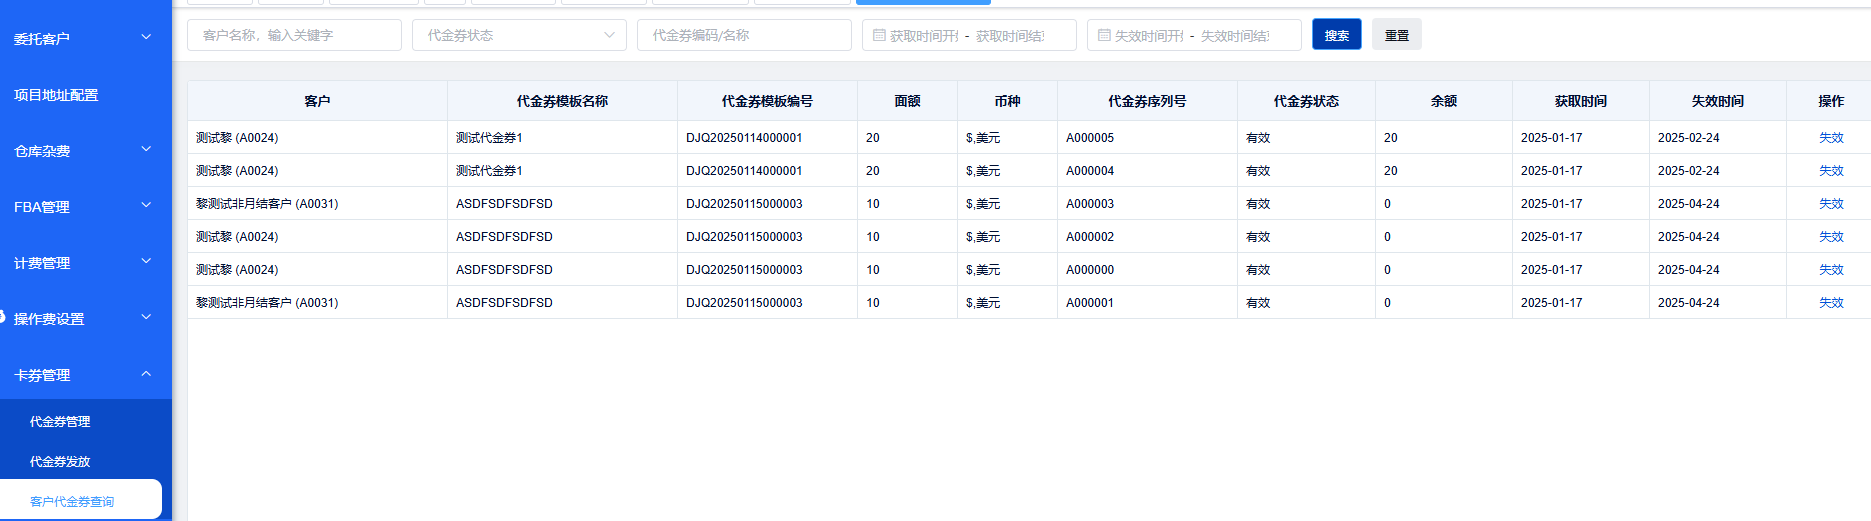Screen dimensions: 1871x521
Task: Click 失效 link for voucher A000004
Action: click(x=1831, y=171)
